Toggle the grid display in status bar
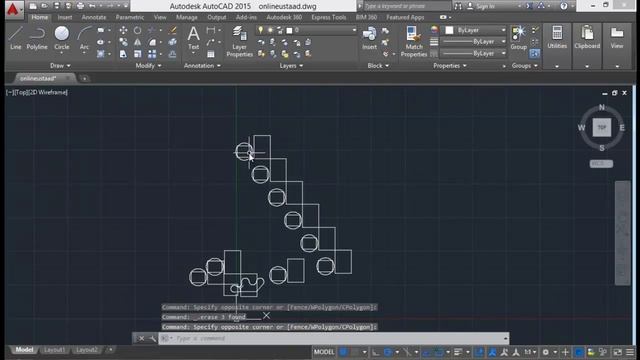Viewport: 640px width, 360px height. point(344,352)
